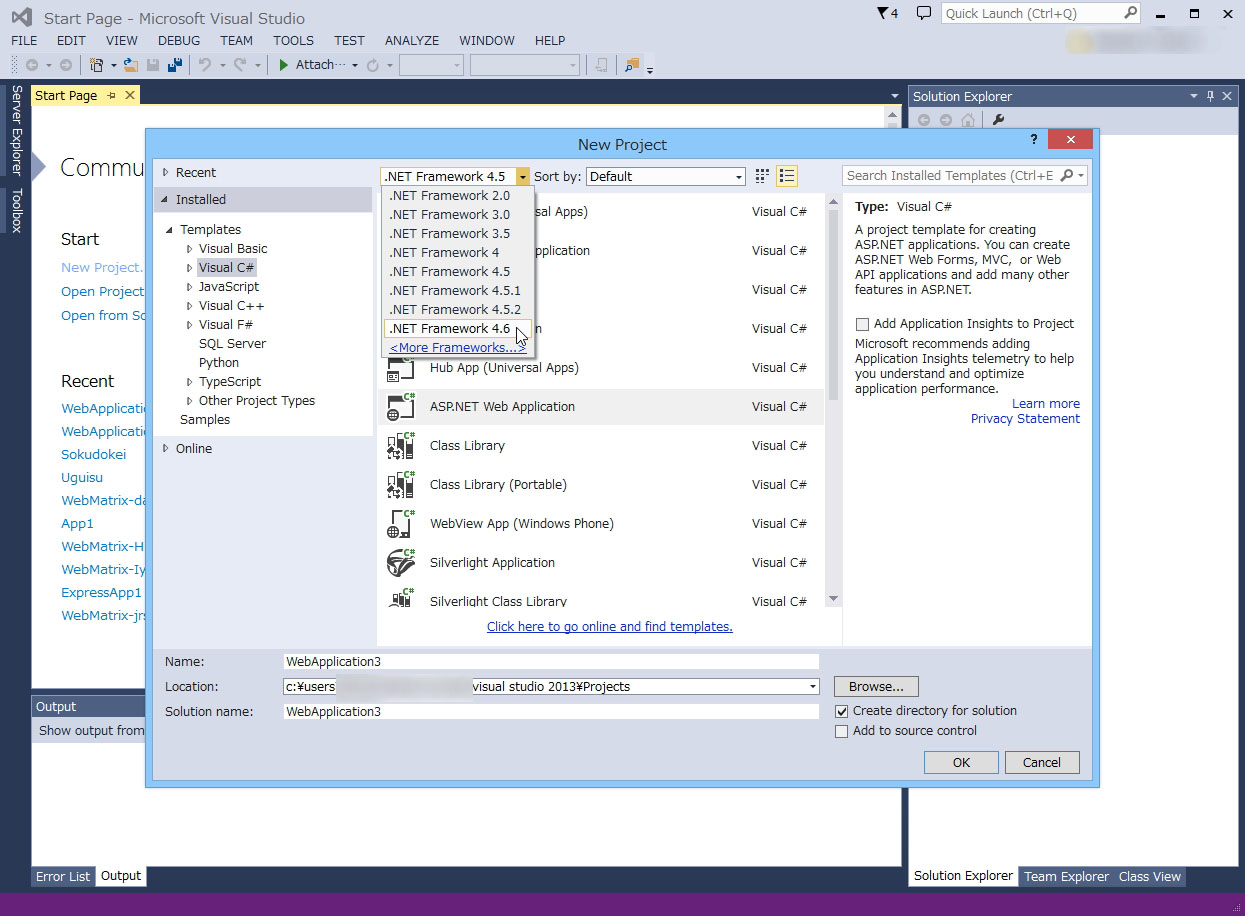Click the Find in Files toolbar icon
Viewport: 1245px width, 916px height.
coord(631,65)
